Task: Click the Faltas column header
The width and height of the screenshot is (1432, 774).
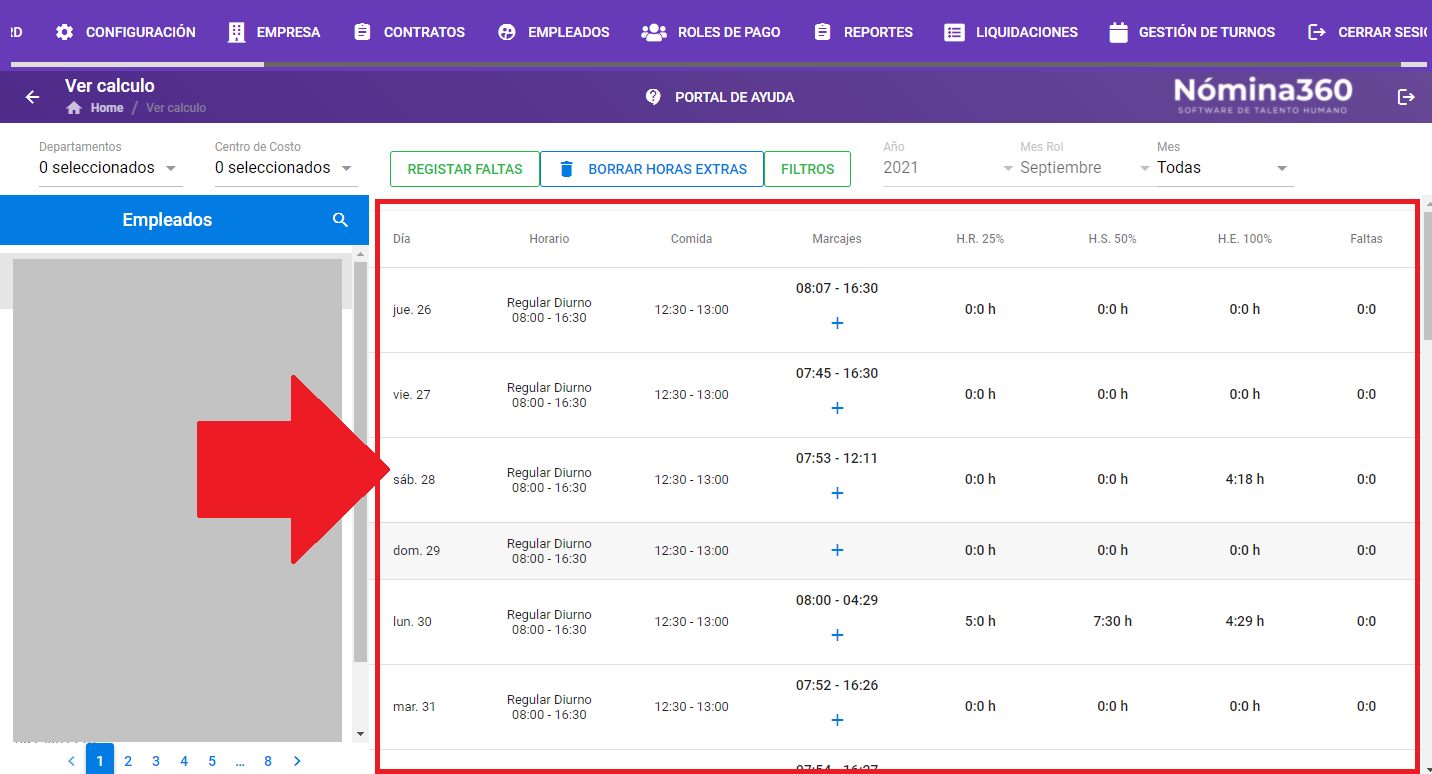Action: [x=1366, y=239]
